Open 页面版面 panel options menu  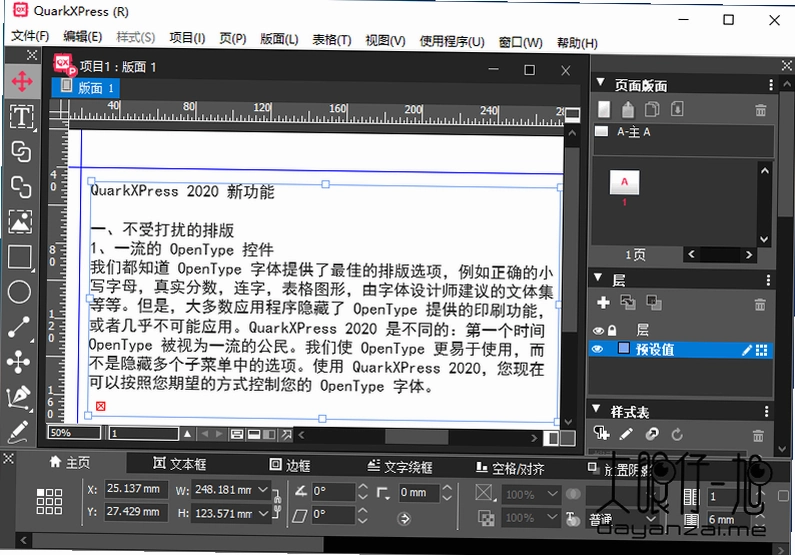(771, 84)
